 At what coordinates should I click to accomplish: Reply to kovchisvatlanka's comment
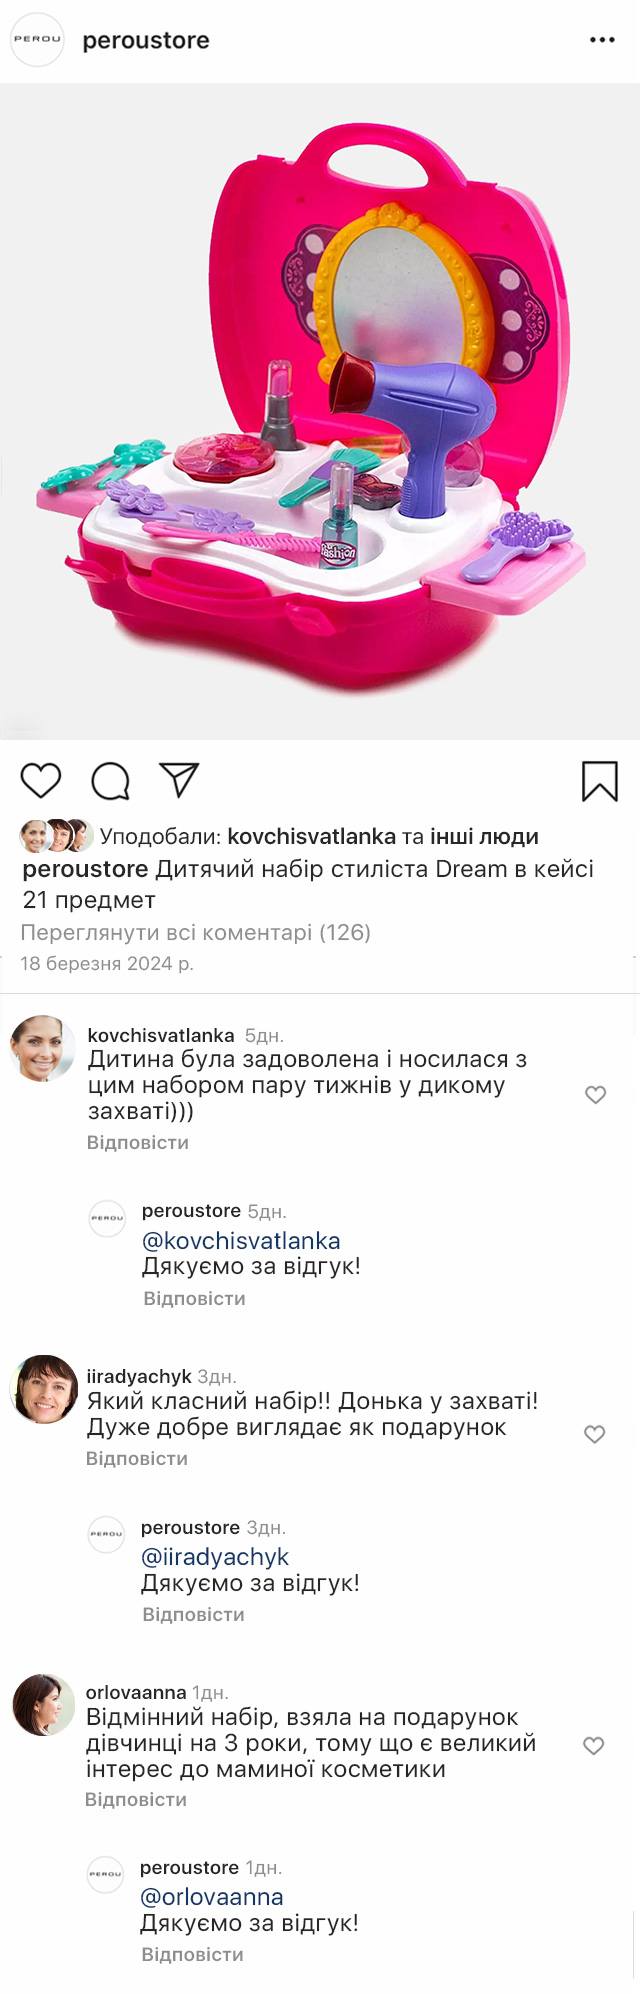[138, 1142]
